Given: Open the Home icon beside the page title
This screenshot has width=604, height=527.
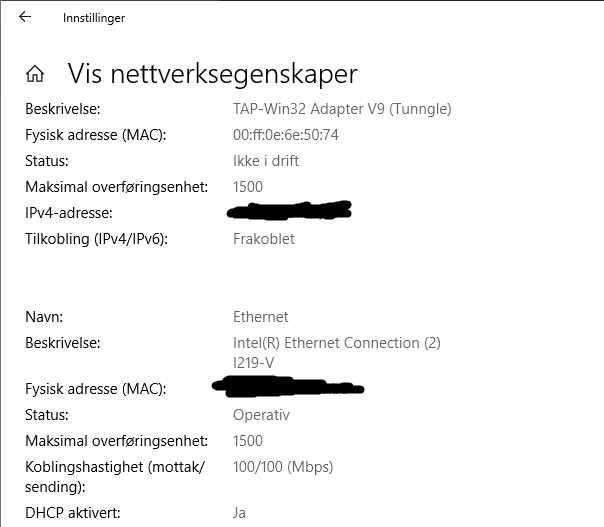Looking at the screenshot, I should pyautogui.click(x=35, y=74).
